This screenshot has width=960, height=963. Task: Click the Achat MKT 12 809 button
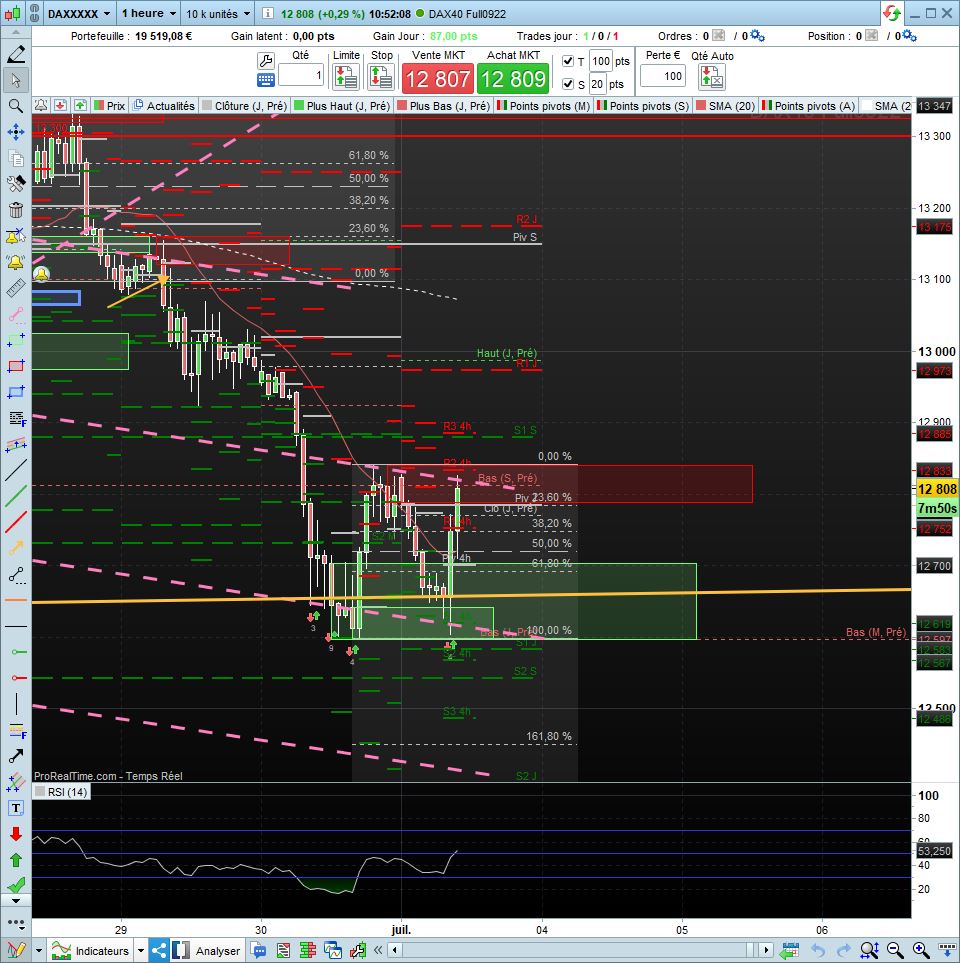point(513,79)
